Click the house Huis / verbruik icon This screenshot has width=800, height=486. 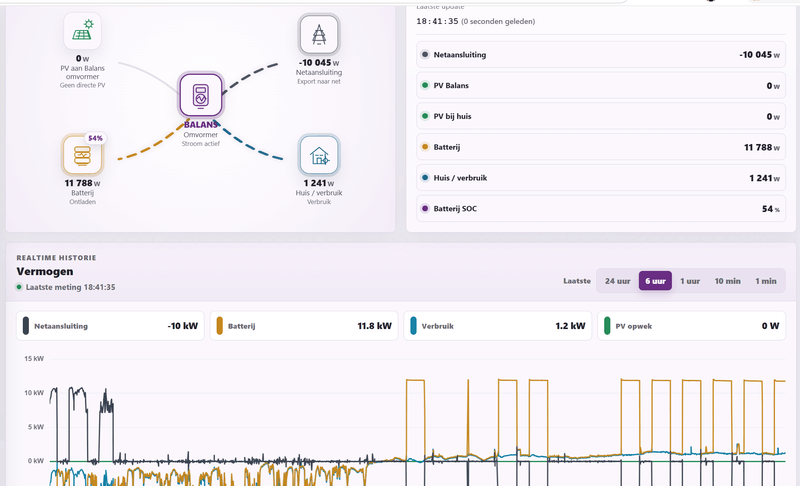(319, 155)
